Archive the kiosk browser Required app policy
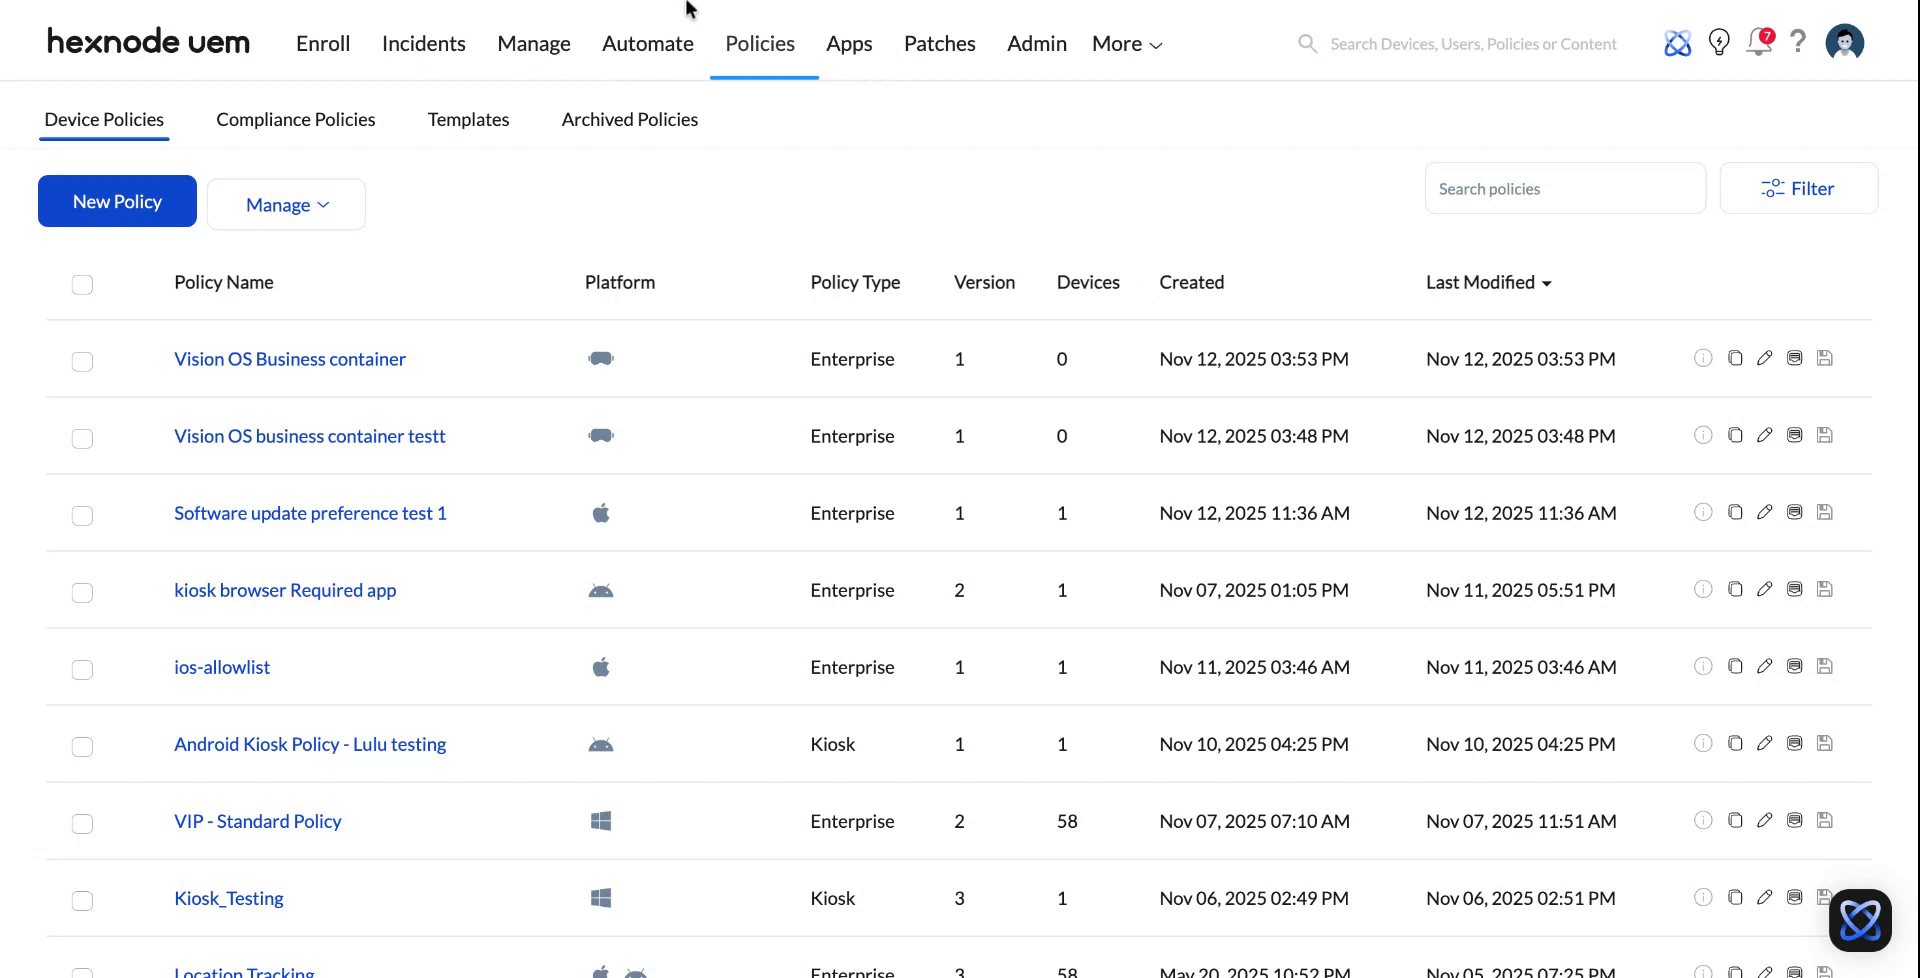The height and width of the screenshot is (978, 1920). point(1794,589)
